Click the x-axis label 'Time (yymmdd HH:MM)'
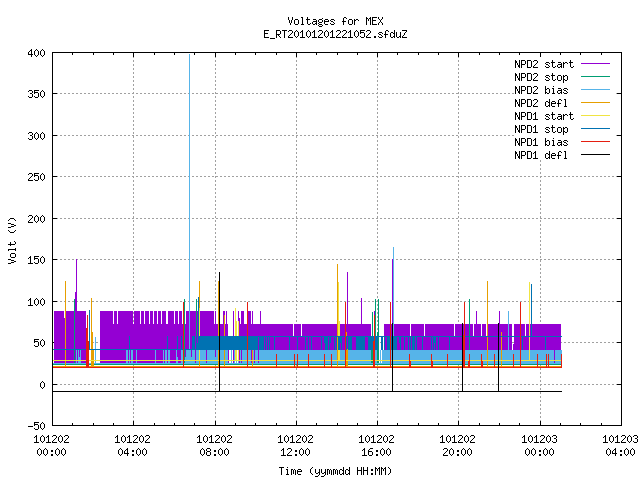Viewport: 640px width, 480px height. 335,471
